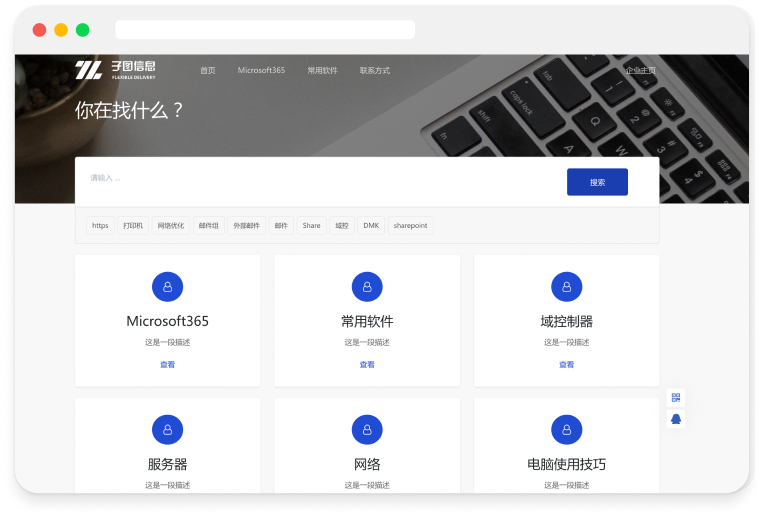Select the 外部邮件 keyword tag
The height and width of the screenshot is (517, 764).
247,226
